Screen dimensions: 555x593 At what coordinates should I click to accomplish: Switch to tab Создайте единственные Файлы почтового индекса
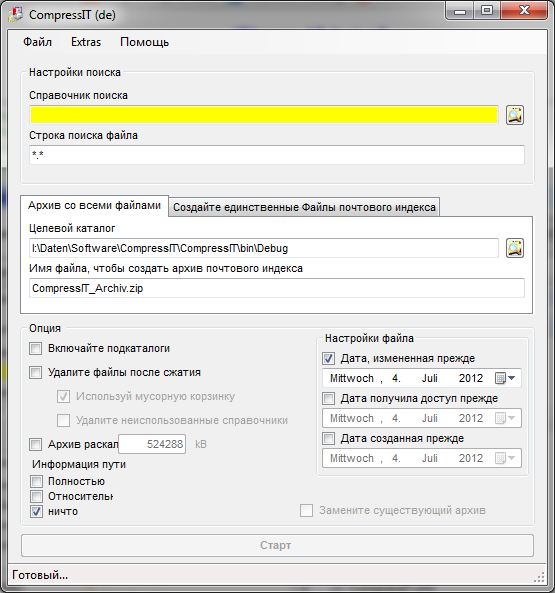(x=304, y=207)
